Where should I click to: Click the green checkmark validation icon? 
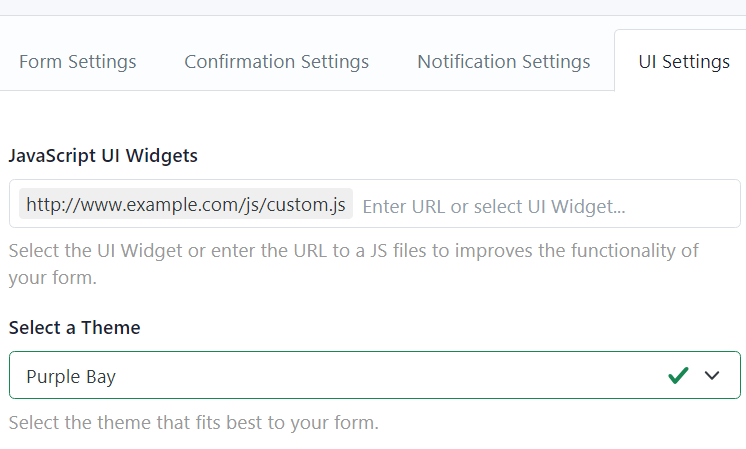(678, 376)
